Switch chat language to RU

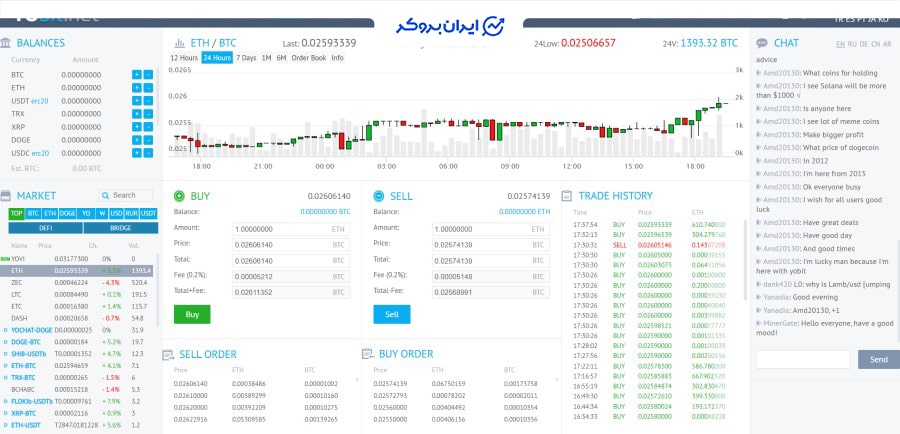(852, 44)
